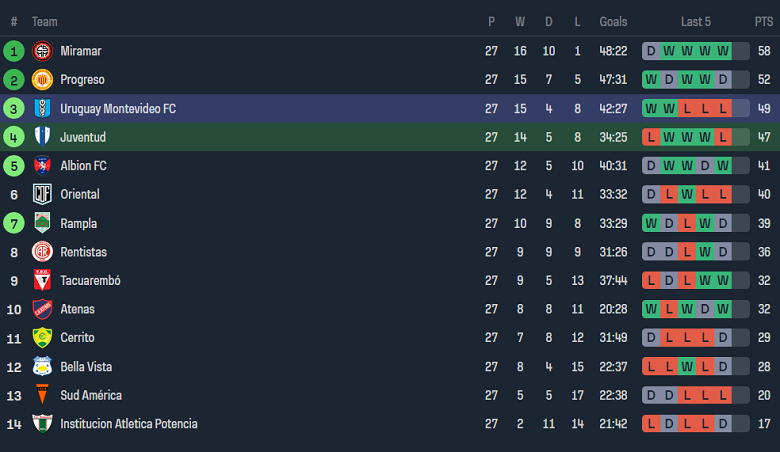Screen dimensions: 780x452
Task: Click Juventud's latest loss result badge
Action: coord(723,137)
